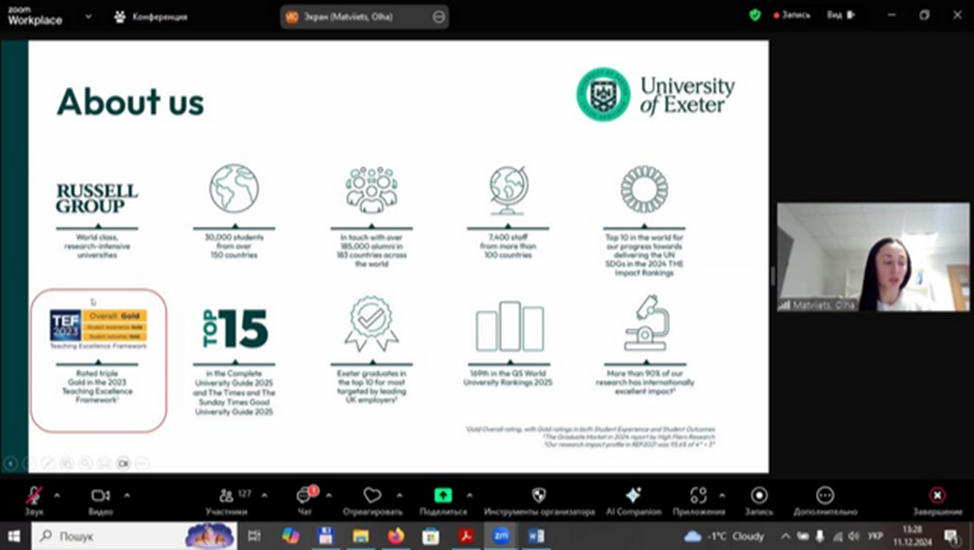Click the University of Exeter logo
Image resolution: width=974 pixels, height=550 pixels.
pyautogui.click(x=656, y=94)
